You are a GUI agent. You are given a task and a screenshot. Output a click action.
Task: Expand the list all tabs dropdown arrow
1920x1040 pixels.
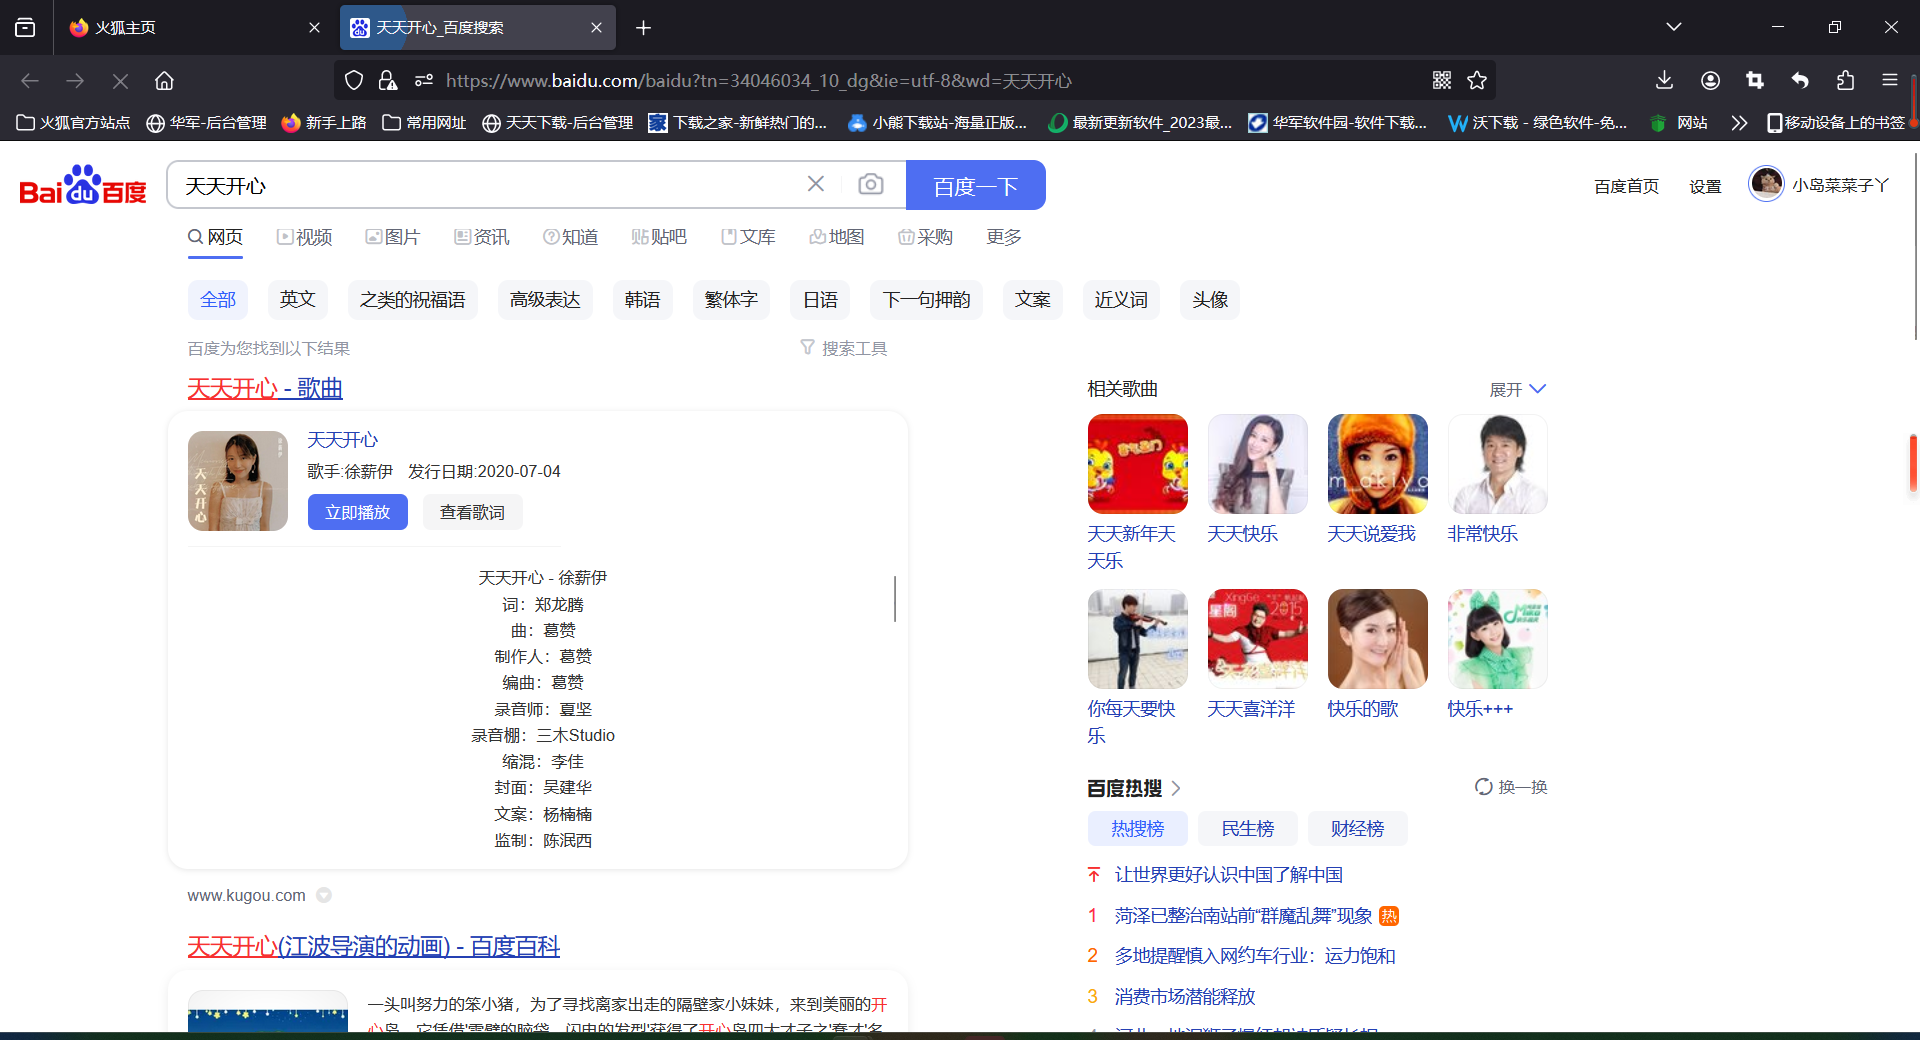tap(1673, 27)
